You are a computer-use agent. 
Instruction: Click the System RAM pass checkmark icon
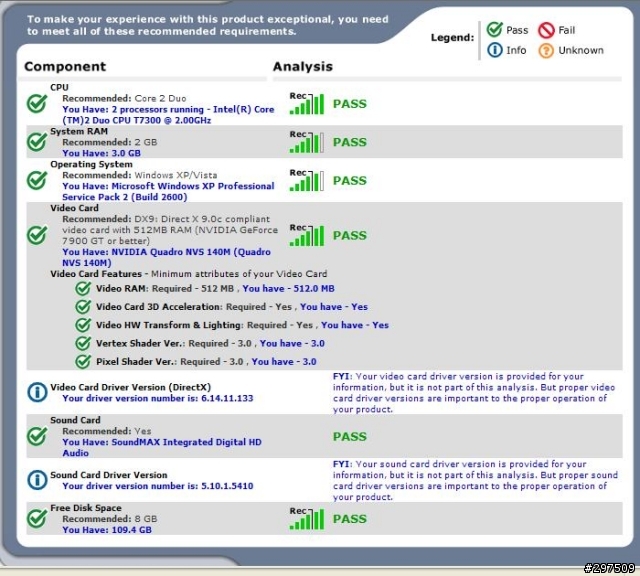(37, 142)
